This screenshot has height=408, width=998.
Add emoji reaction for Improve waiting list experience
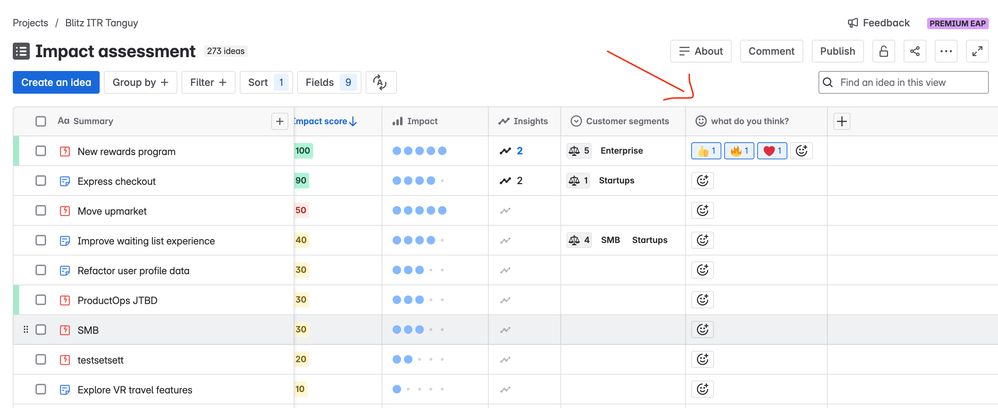click(702, 241)
